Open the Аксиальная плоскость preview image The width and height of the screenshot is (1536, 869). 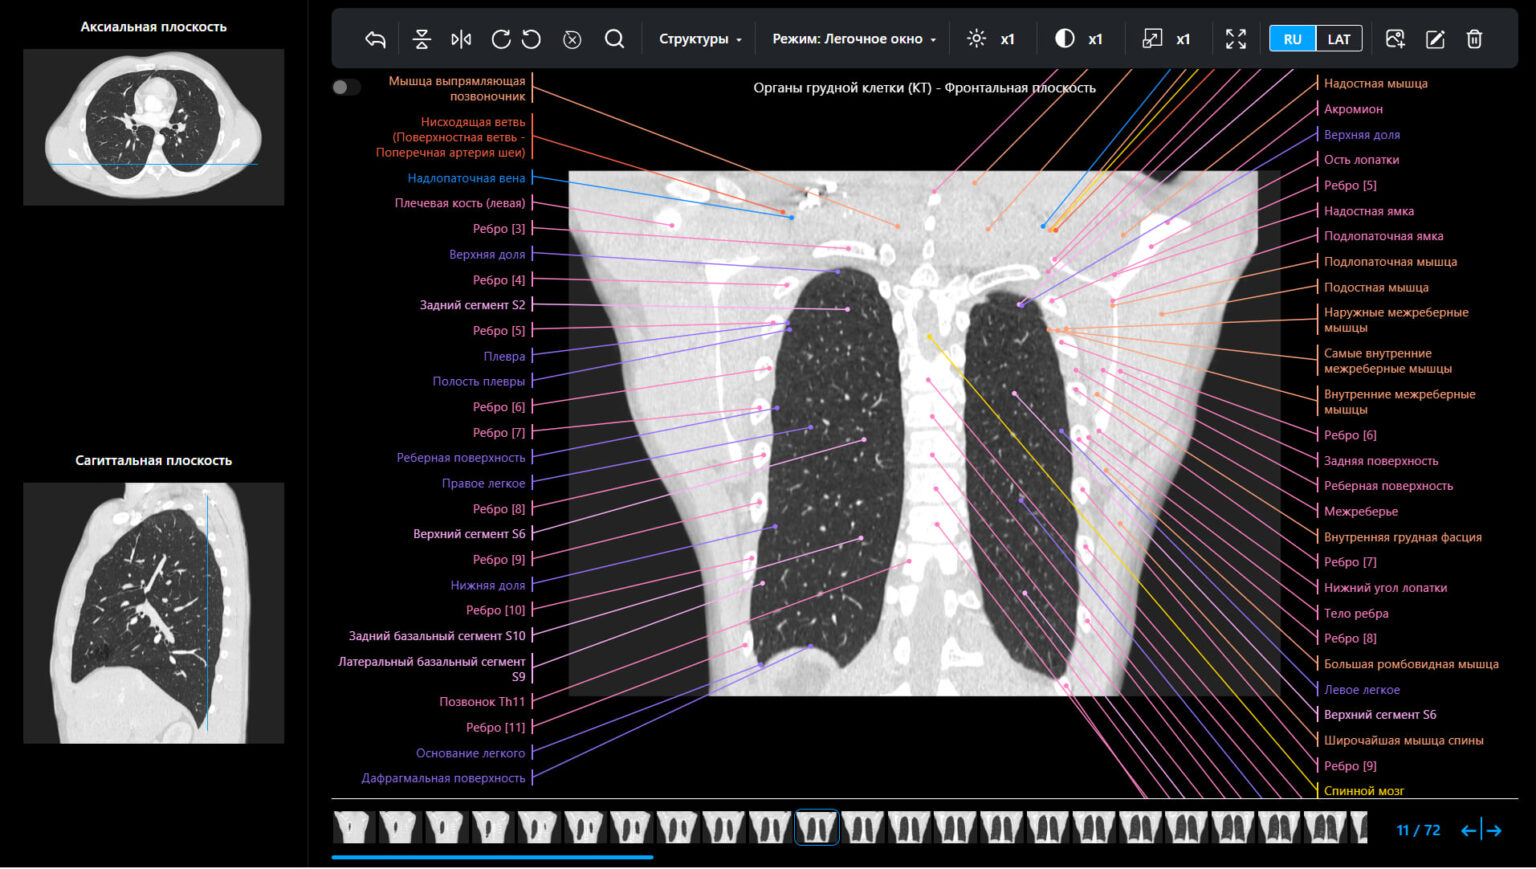153,127
